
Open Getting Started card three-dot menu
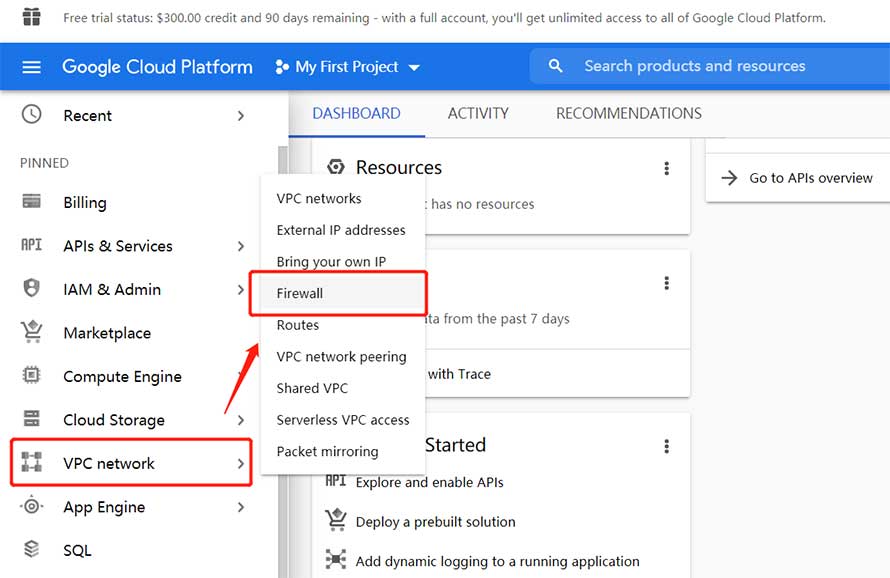666,446
